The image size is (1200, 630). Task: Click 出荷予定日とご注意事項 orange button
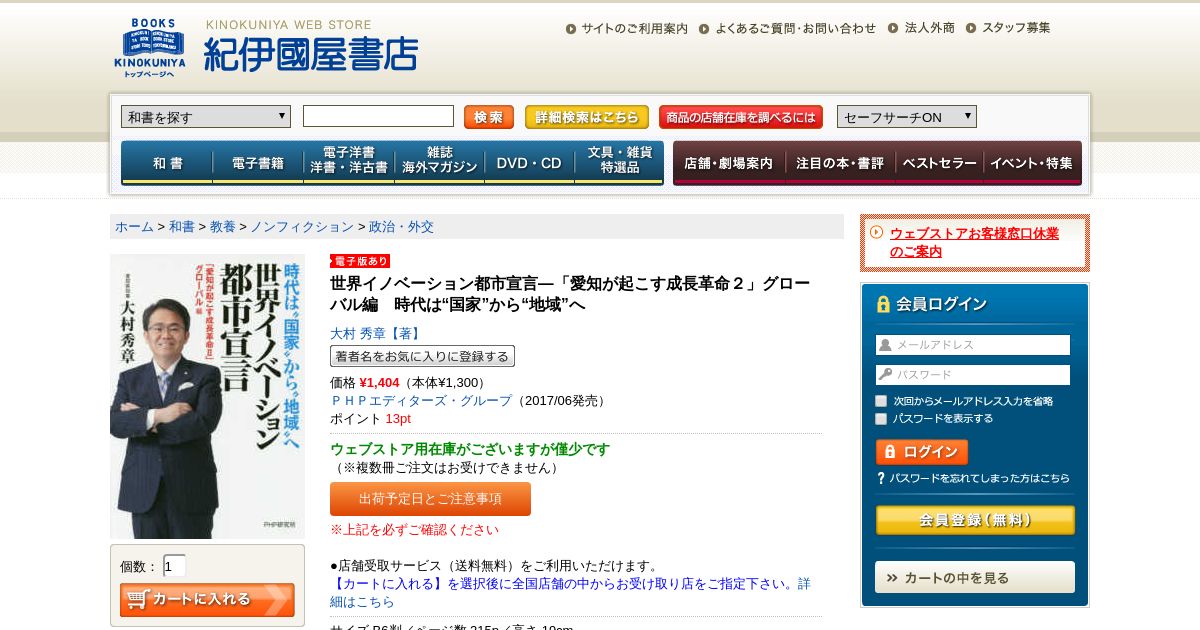[430, 499]
